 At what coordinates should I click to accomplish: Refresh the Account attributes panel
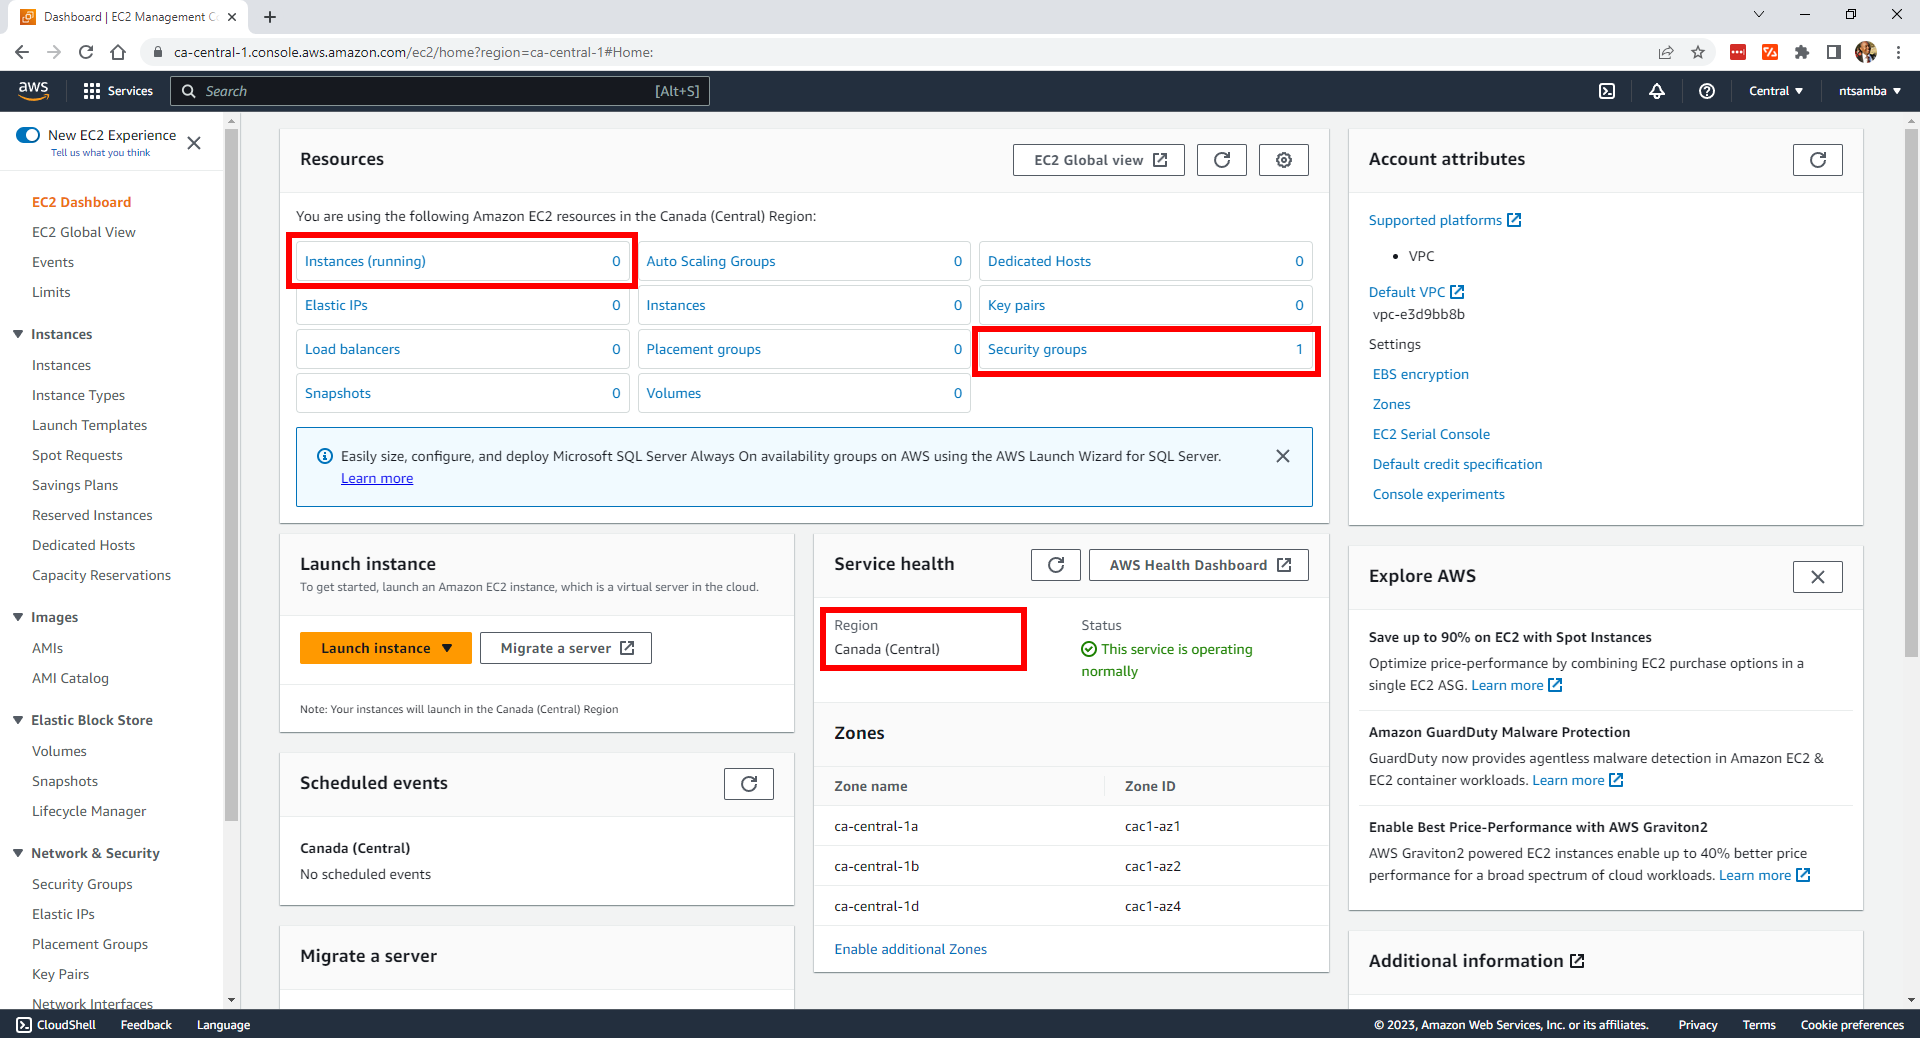pos(1817,160)
